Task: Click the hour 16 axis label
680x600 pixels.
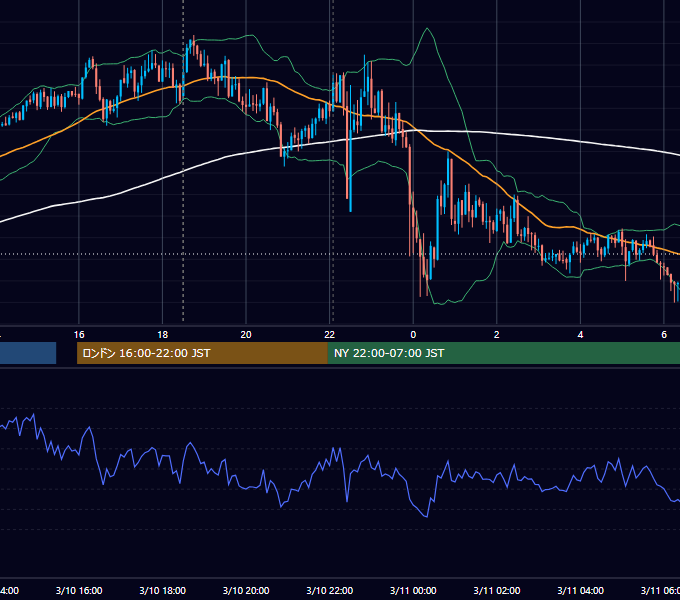Action: (x=79, y=335)
